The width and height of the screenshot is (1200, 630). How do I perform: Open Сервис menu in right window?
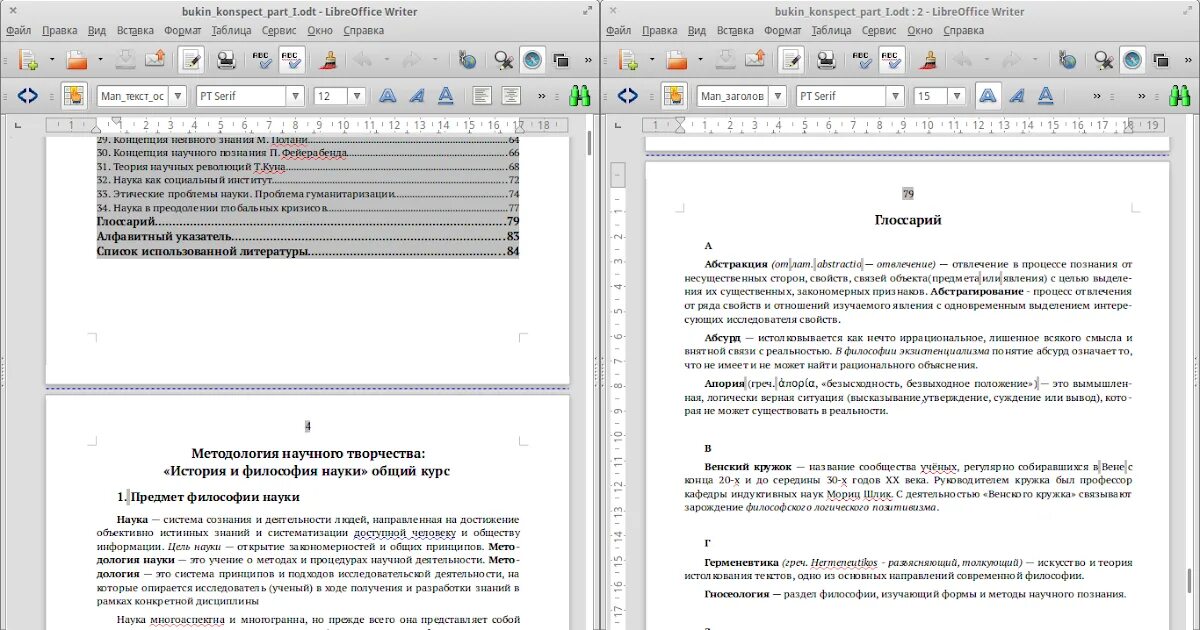(879, 30)
